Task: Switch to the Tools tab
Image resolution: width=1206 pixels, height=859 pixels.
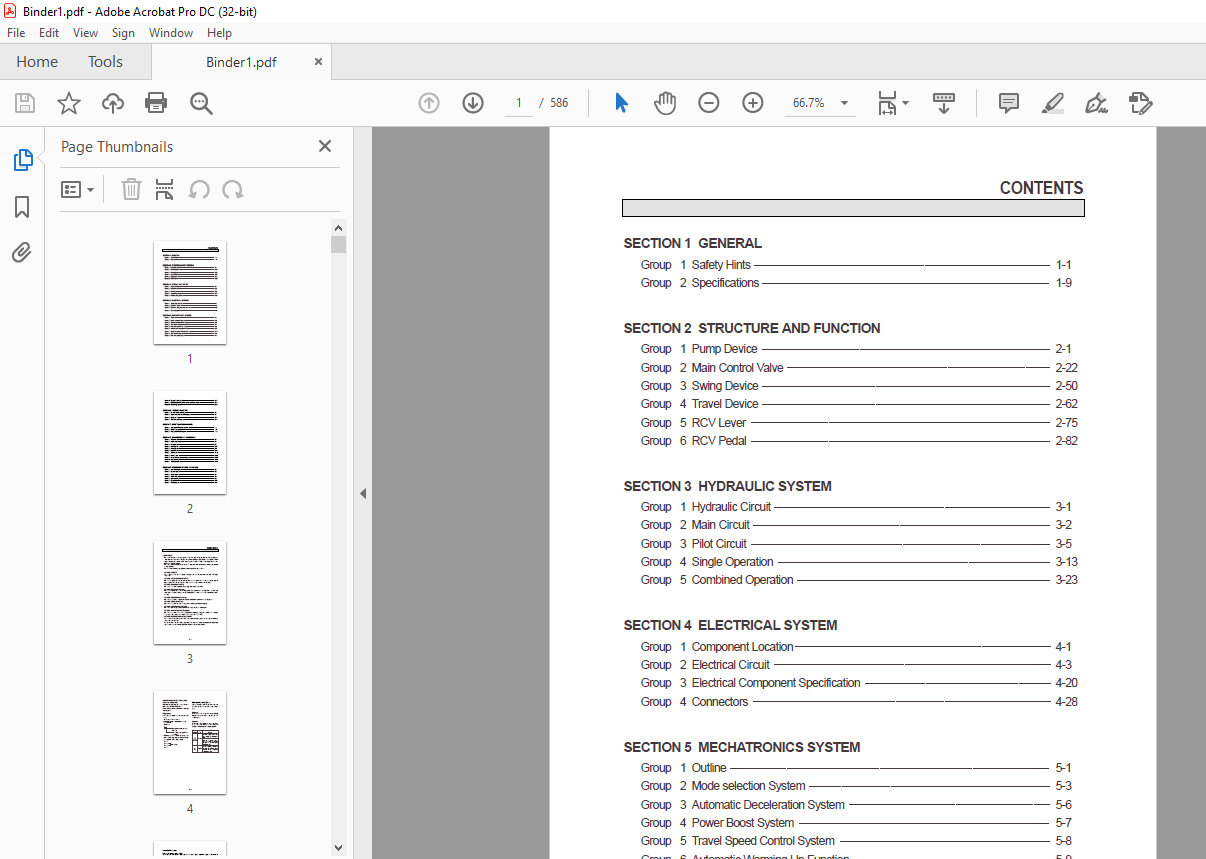Action: [x=105, y=62]
